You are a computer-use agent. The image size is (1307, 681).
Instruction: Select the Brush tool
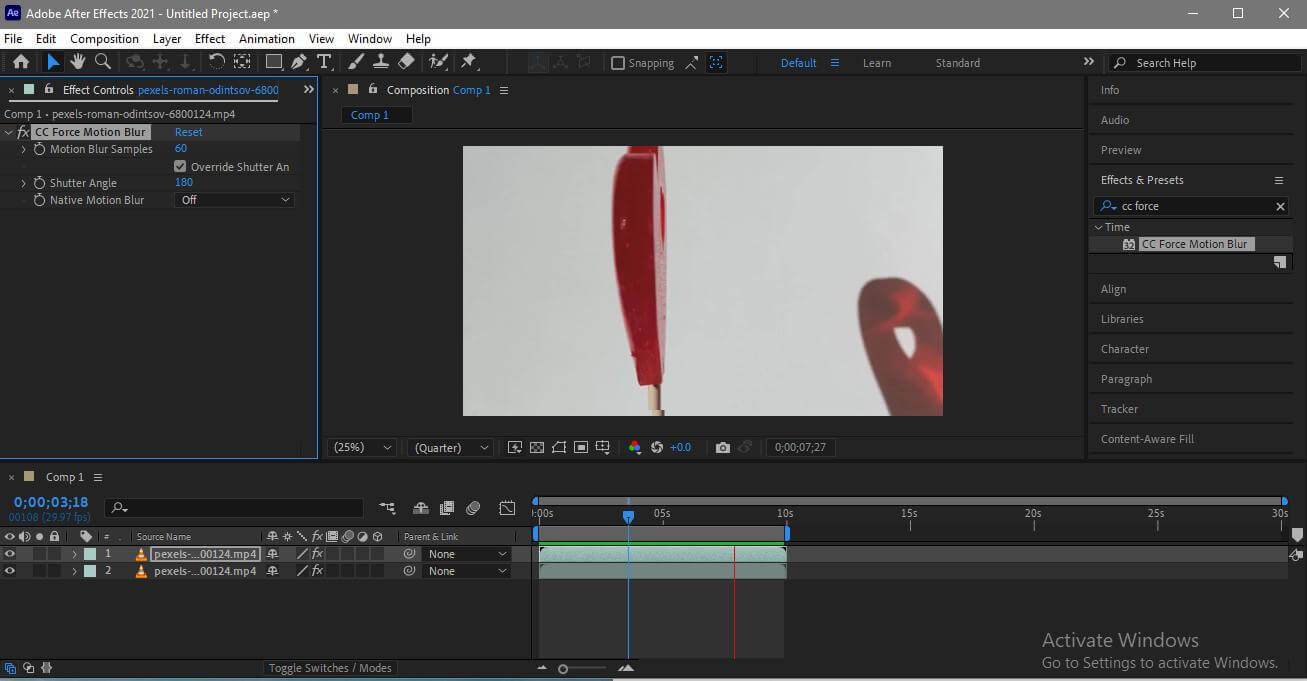pyautogui.click(x=356, y=62)
